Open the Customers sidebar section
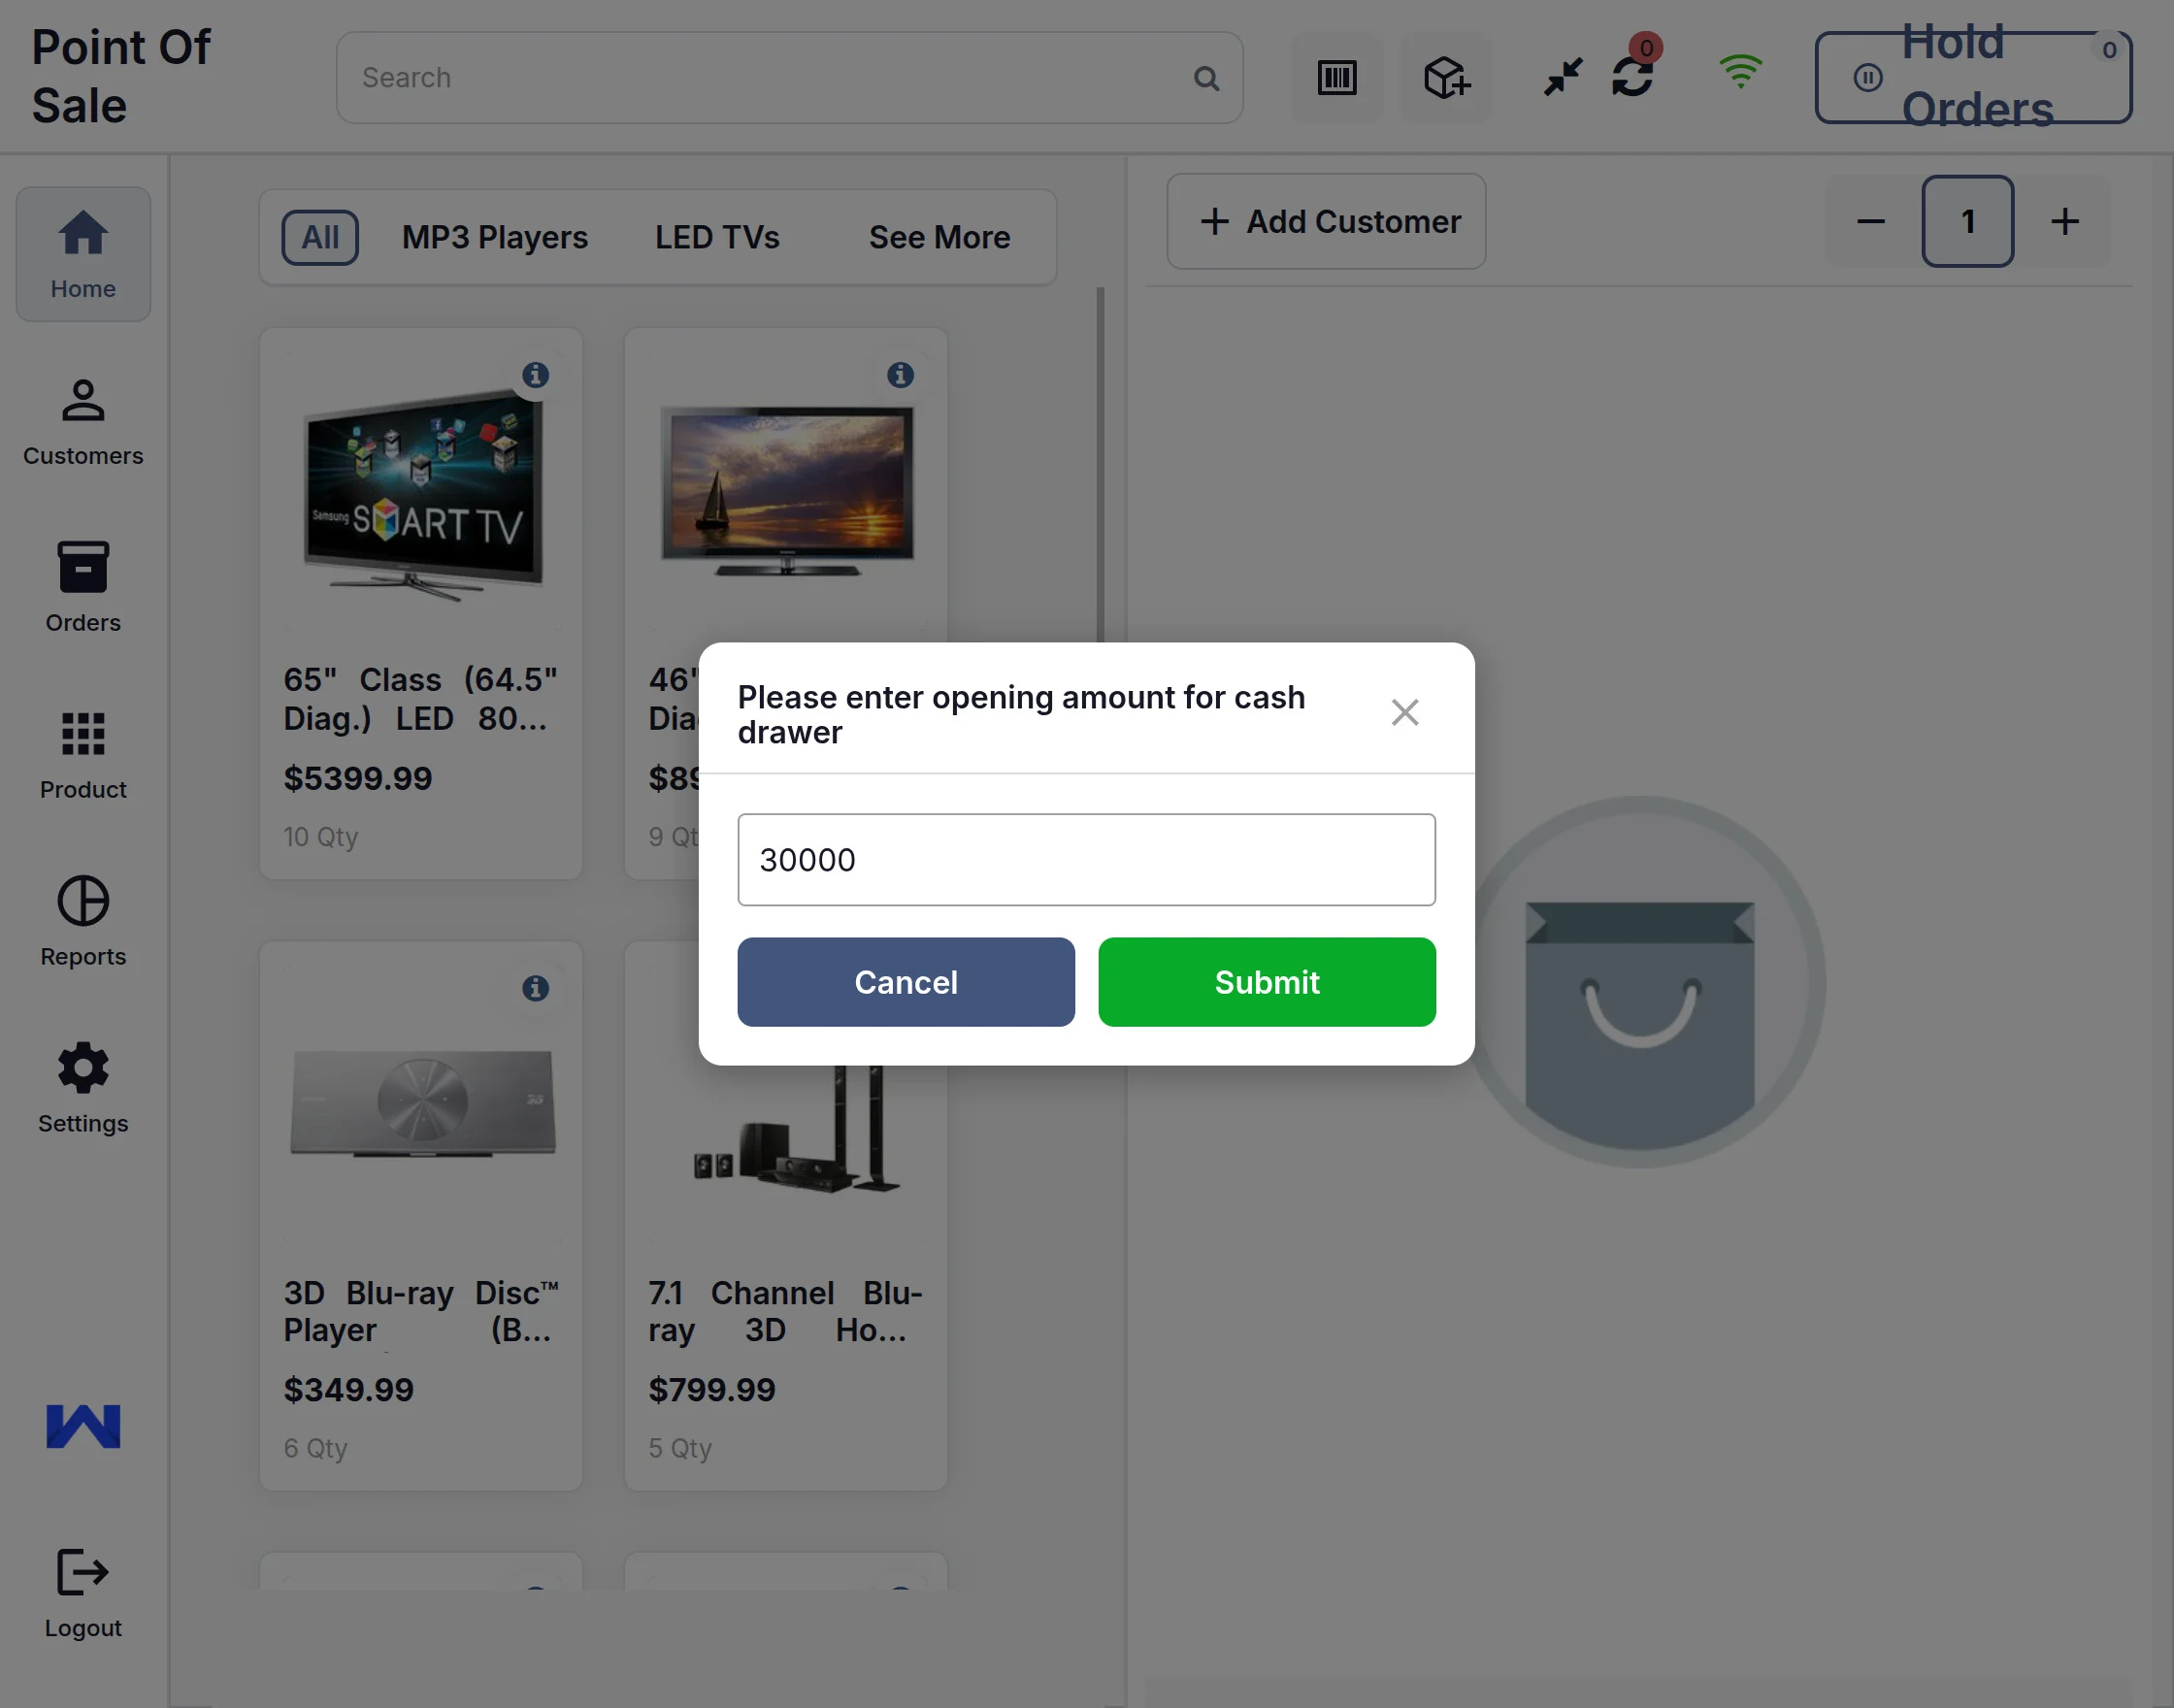2174x1708 pixels. point(83,422)
